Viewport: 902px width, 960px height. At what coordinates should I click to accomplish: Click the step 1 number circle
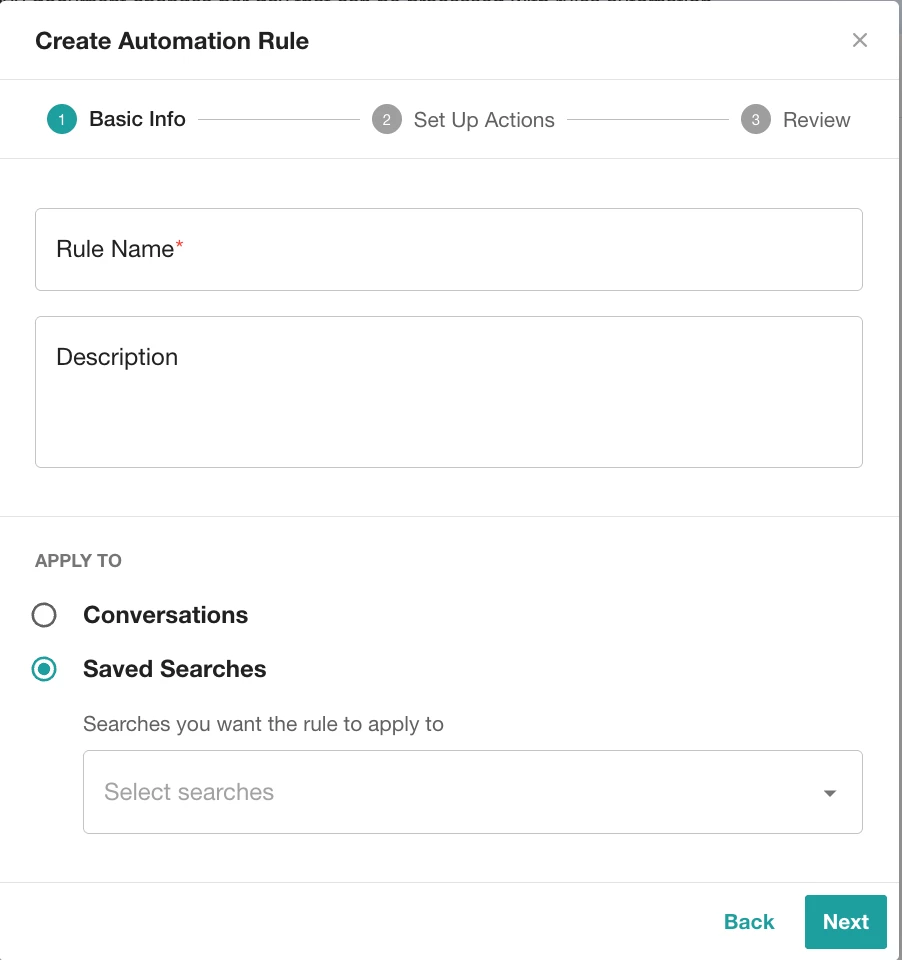pyautogui.click(x=62, y=120)
